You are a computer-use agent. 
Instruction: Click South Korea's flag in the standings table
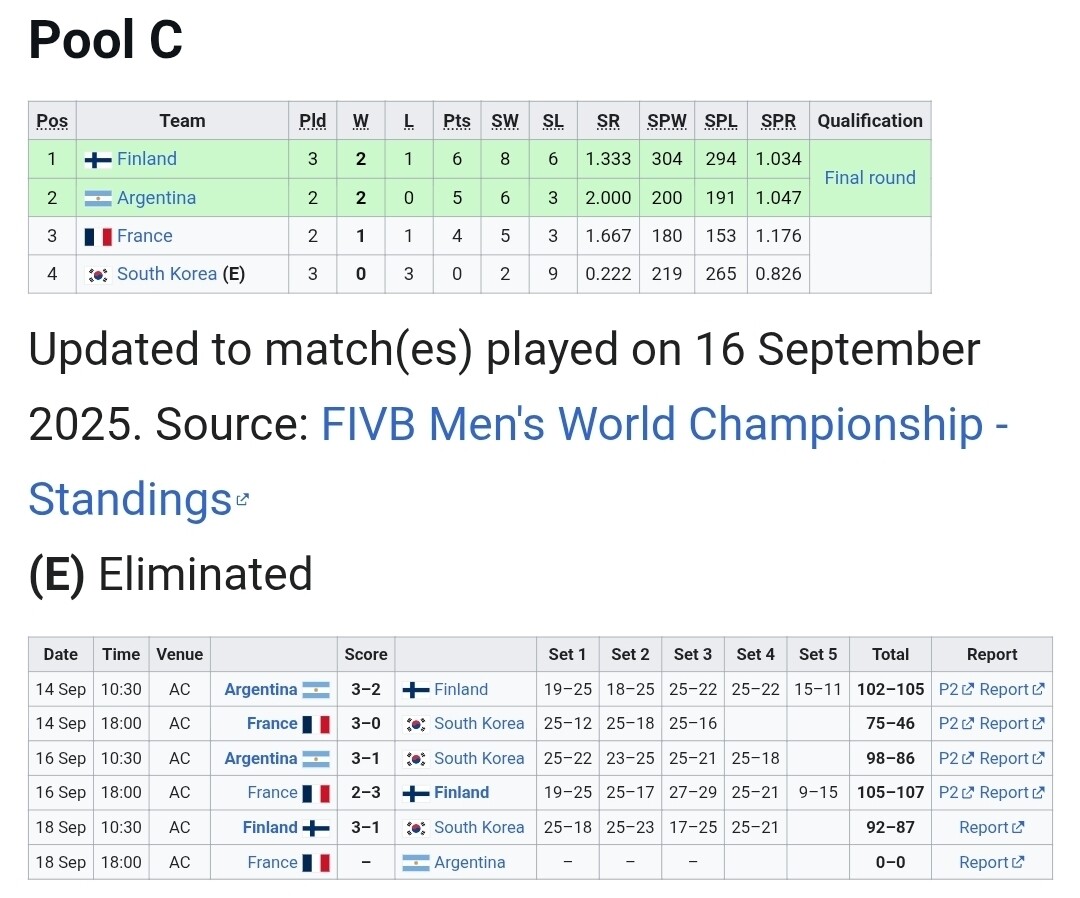click(x=98, y=275)
